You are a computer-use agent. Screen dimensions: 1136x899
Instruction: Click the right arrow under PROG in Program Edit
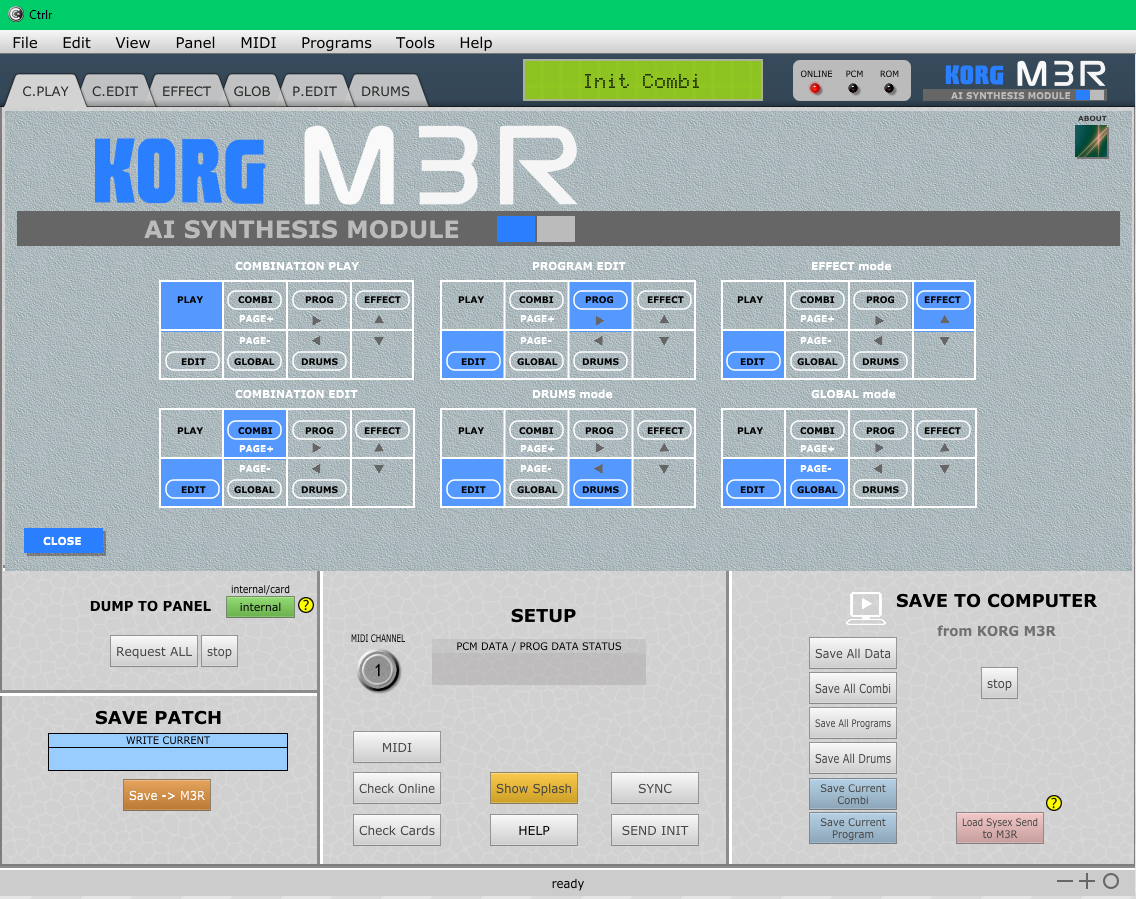coord(599,320)
